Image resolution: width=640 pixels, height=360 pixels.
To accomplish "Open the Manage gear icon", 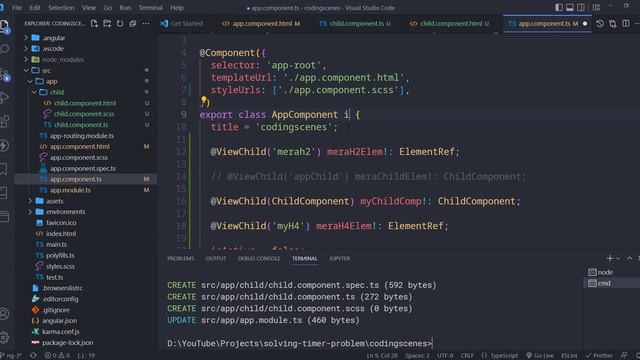I will [x=4, y=338].
